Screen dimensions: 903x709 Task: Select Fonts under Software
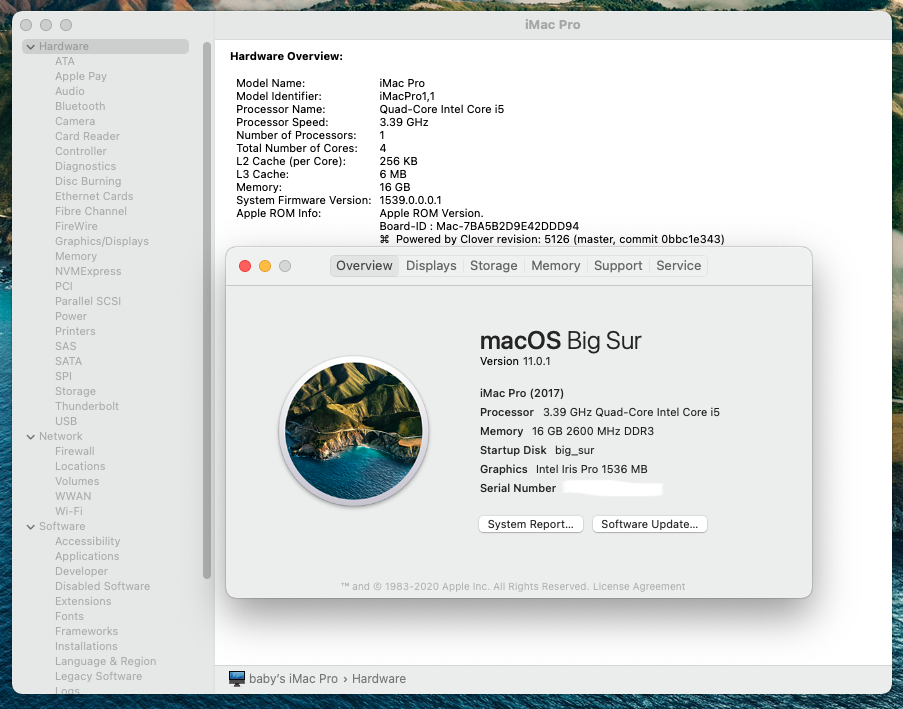pyautogui.click(x=69, y=616)
